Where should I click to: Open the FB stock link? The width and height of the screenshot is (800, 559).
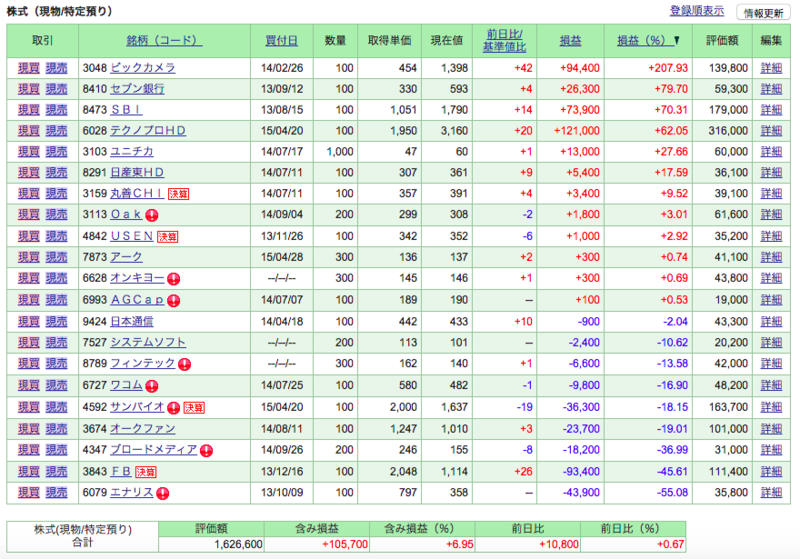click(x=121, y=471)
